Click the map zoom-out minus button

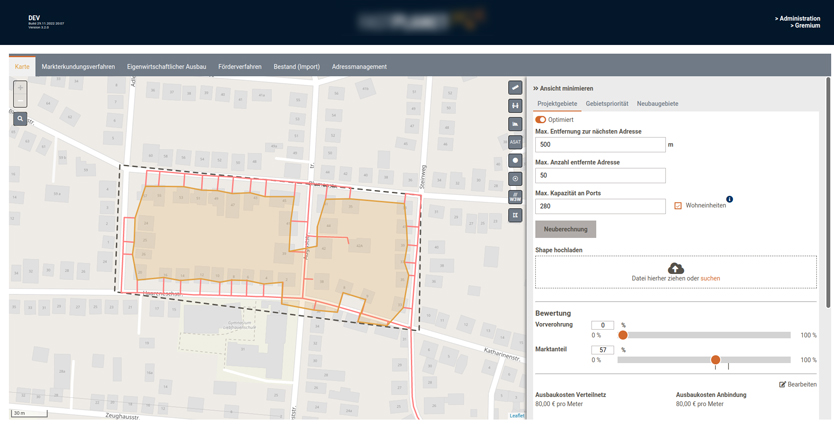[20, 101]
